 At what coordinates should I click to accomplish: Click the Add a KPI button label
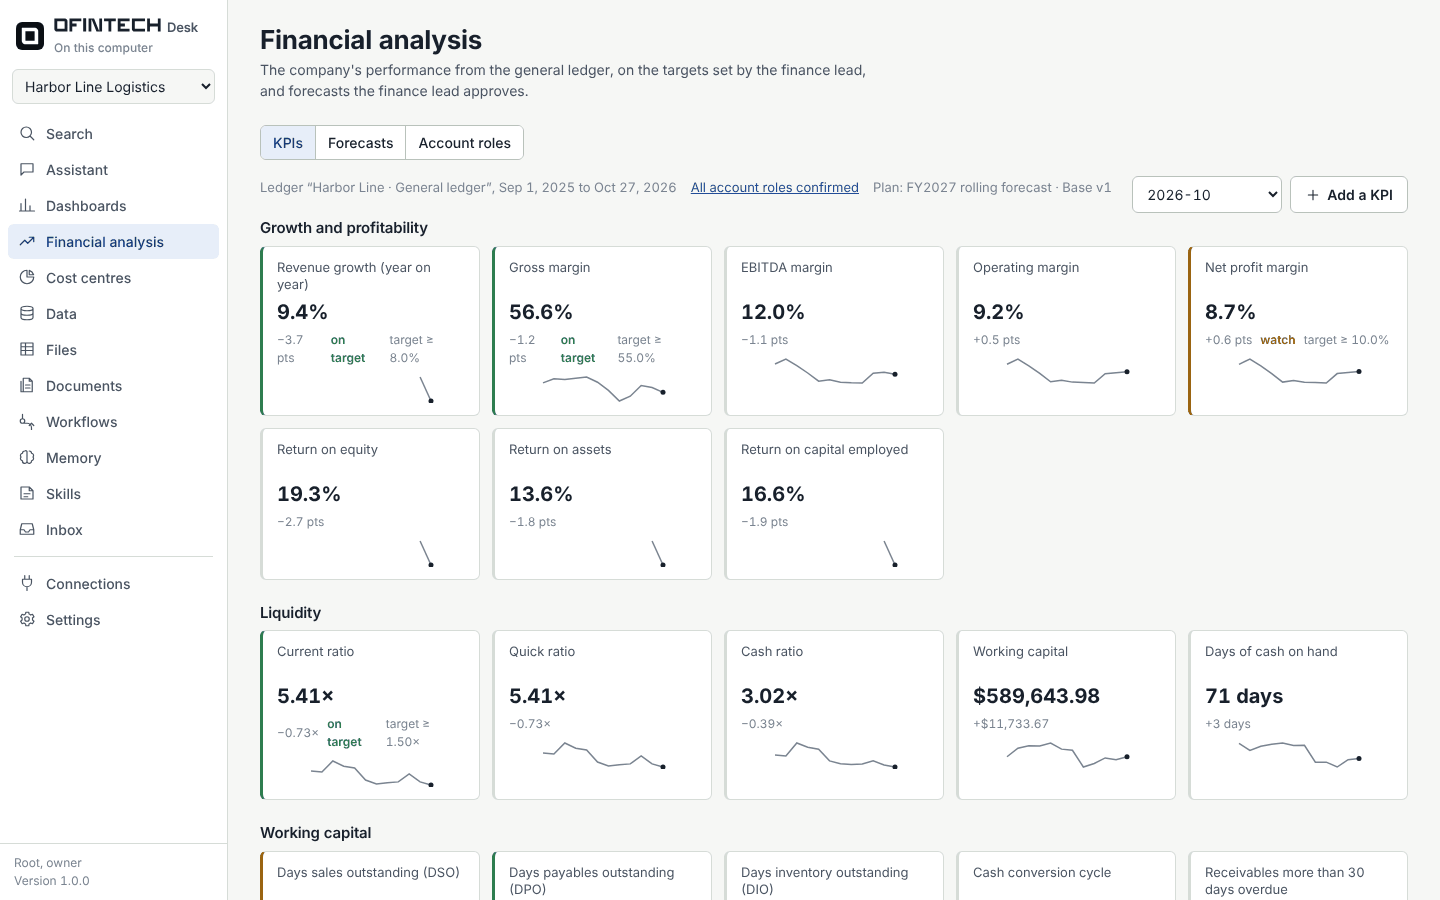coord(1360,195)
